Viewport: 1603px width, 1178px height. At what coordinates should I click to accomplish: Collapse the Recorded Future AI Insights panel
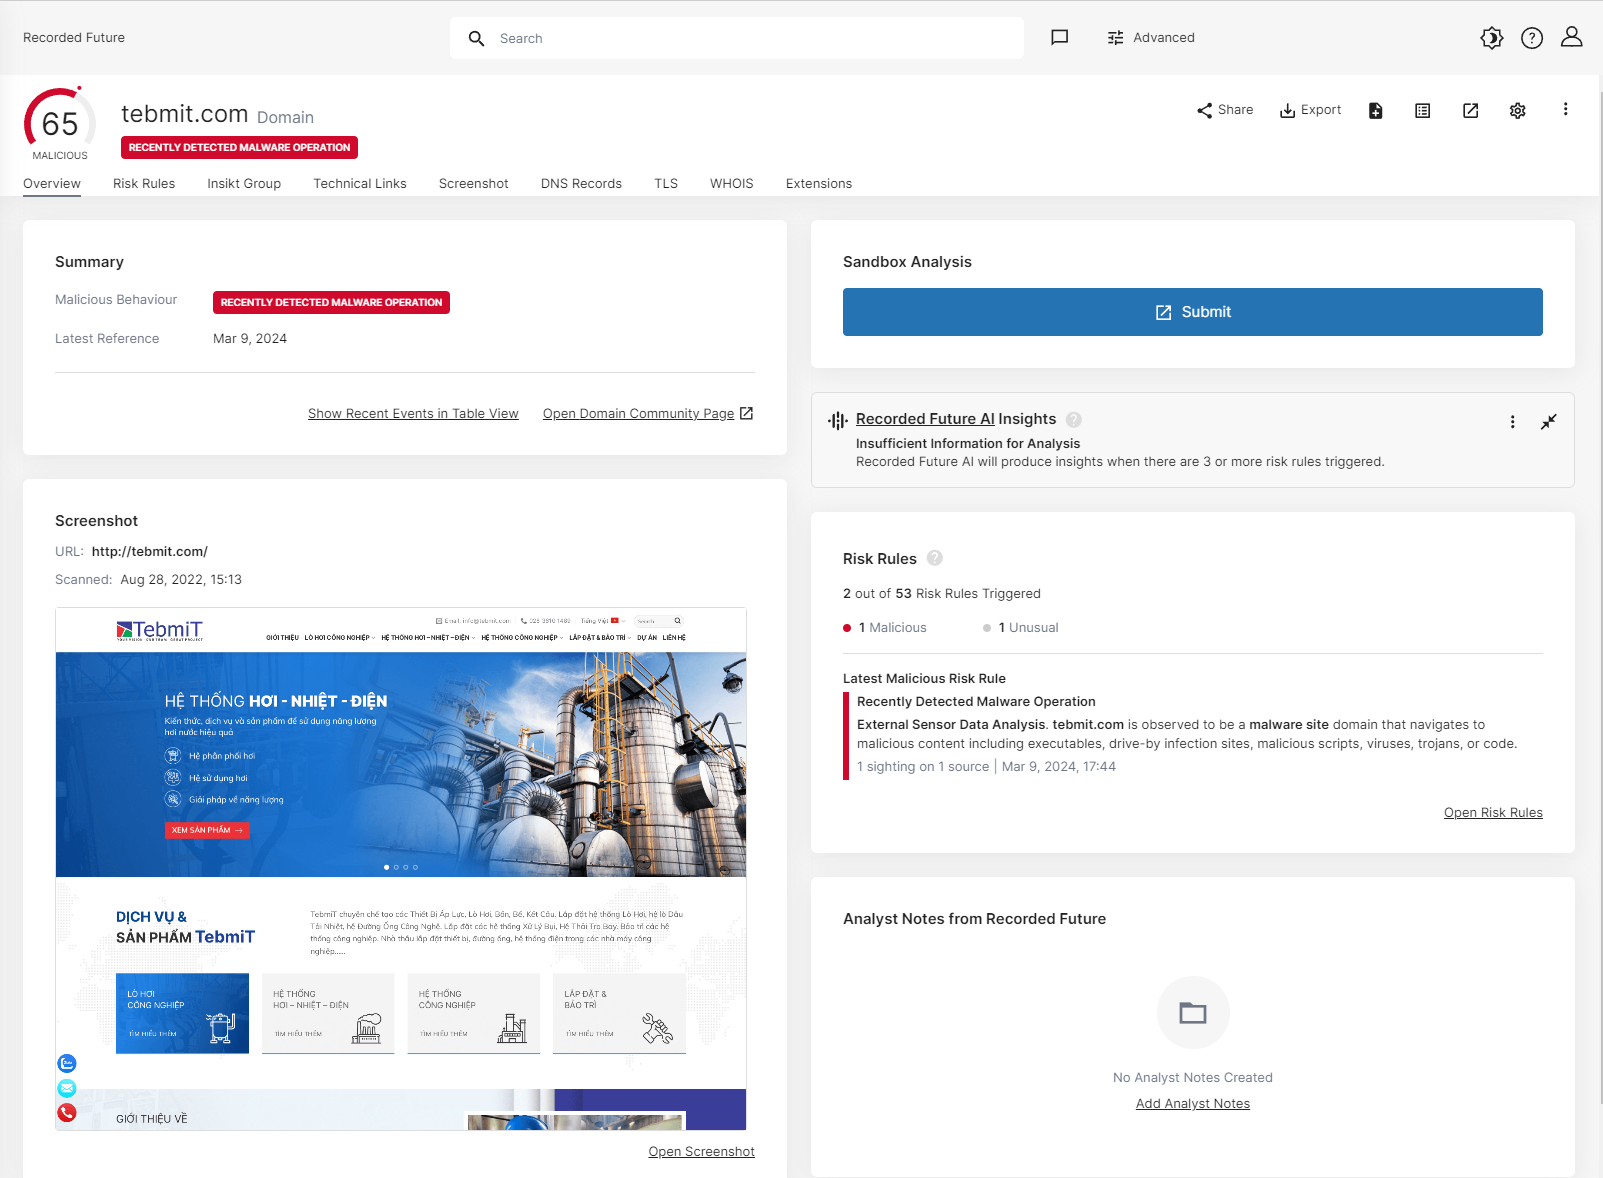click(1548, 422)
